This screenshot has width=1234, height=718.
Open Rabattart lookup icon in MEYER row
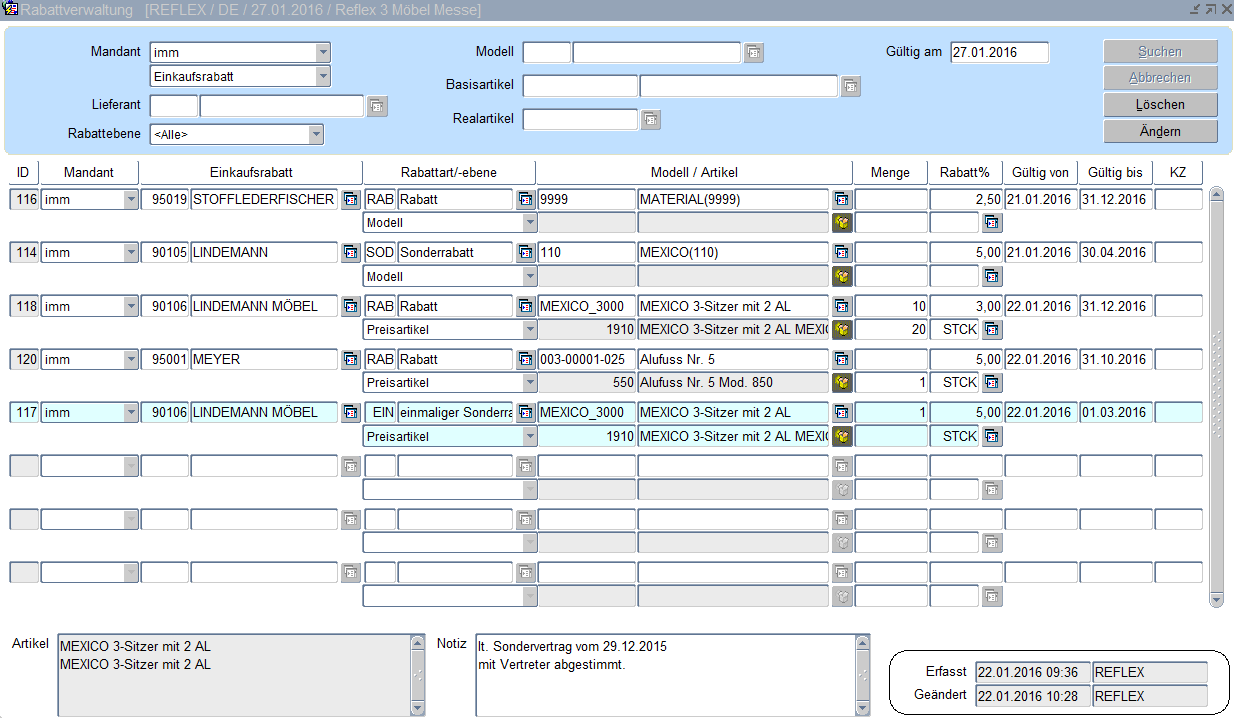tap(525, 359)
